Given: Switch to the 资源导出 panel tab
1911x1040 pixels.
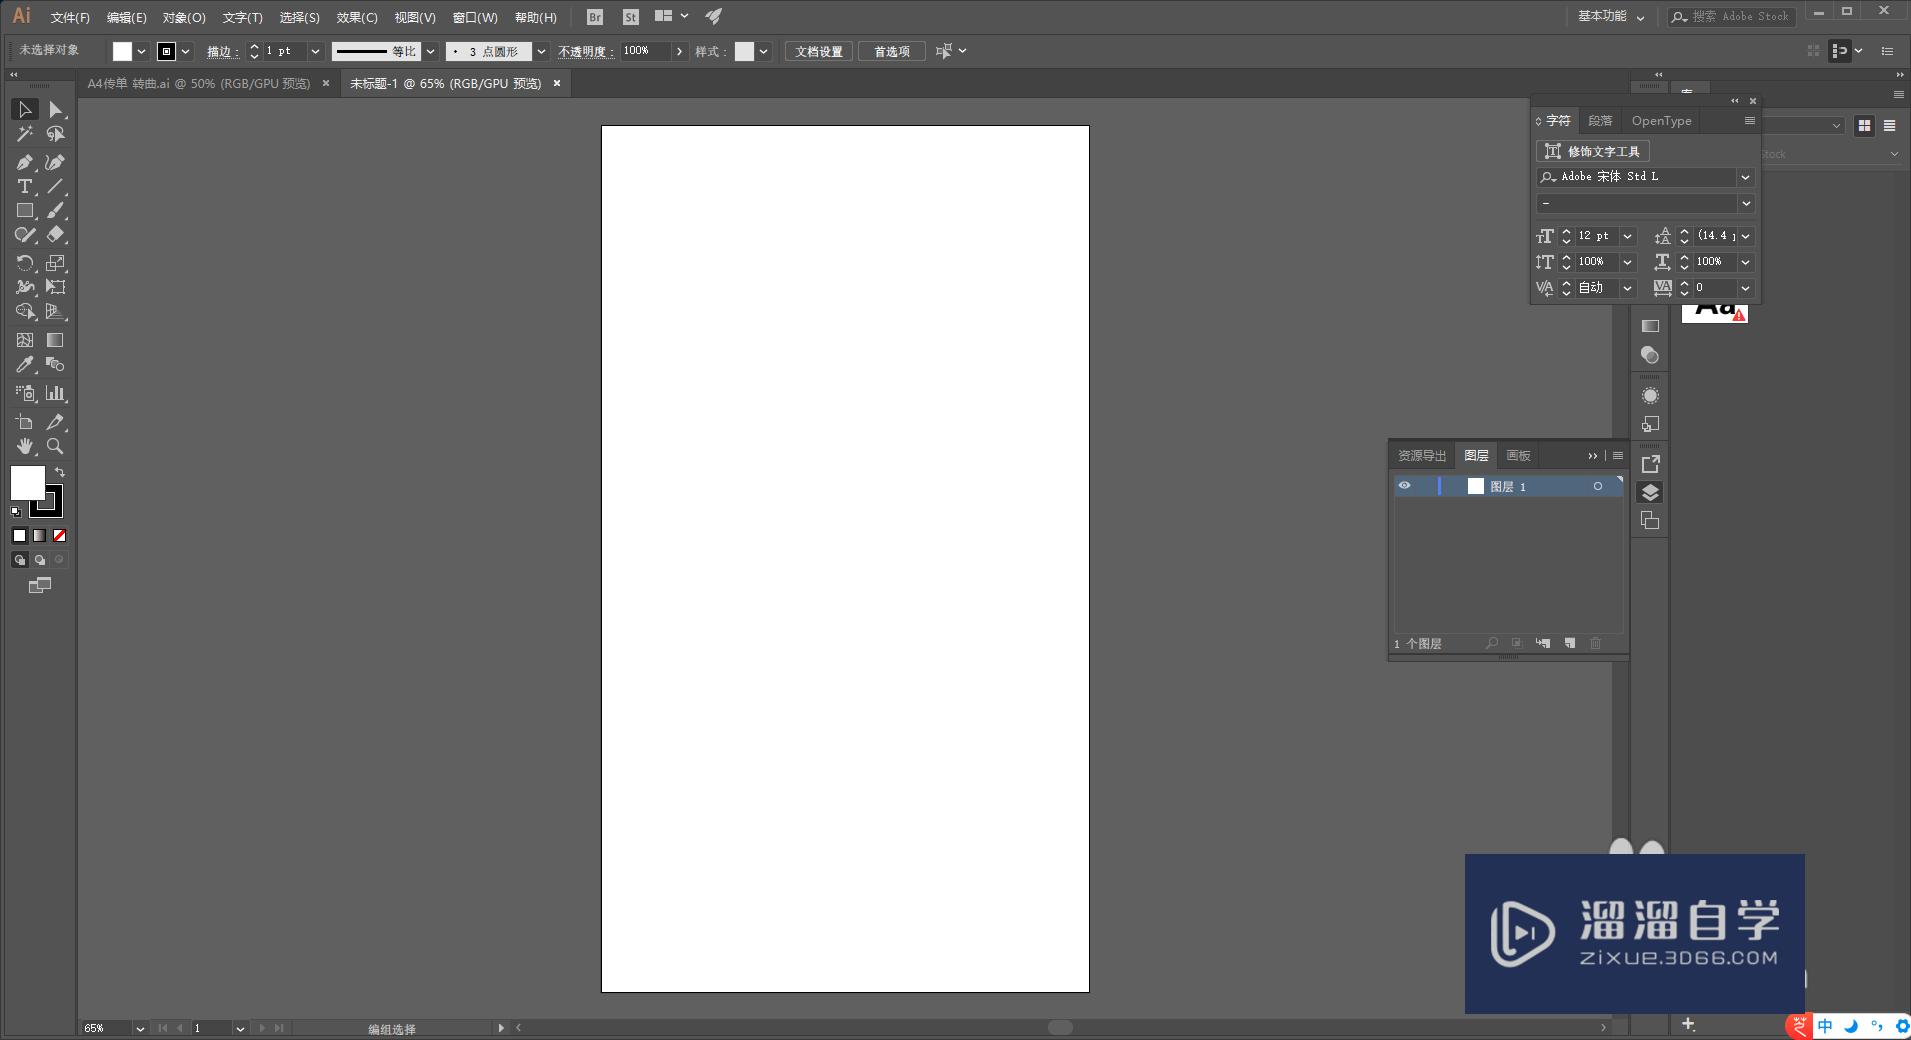Looking at the screenshot, I should tap(1422, 456).
